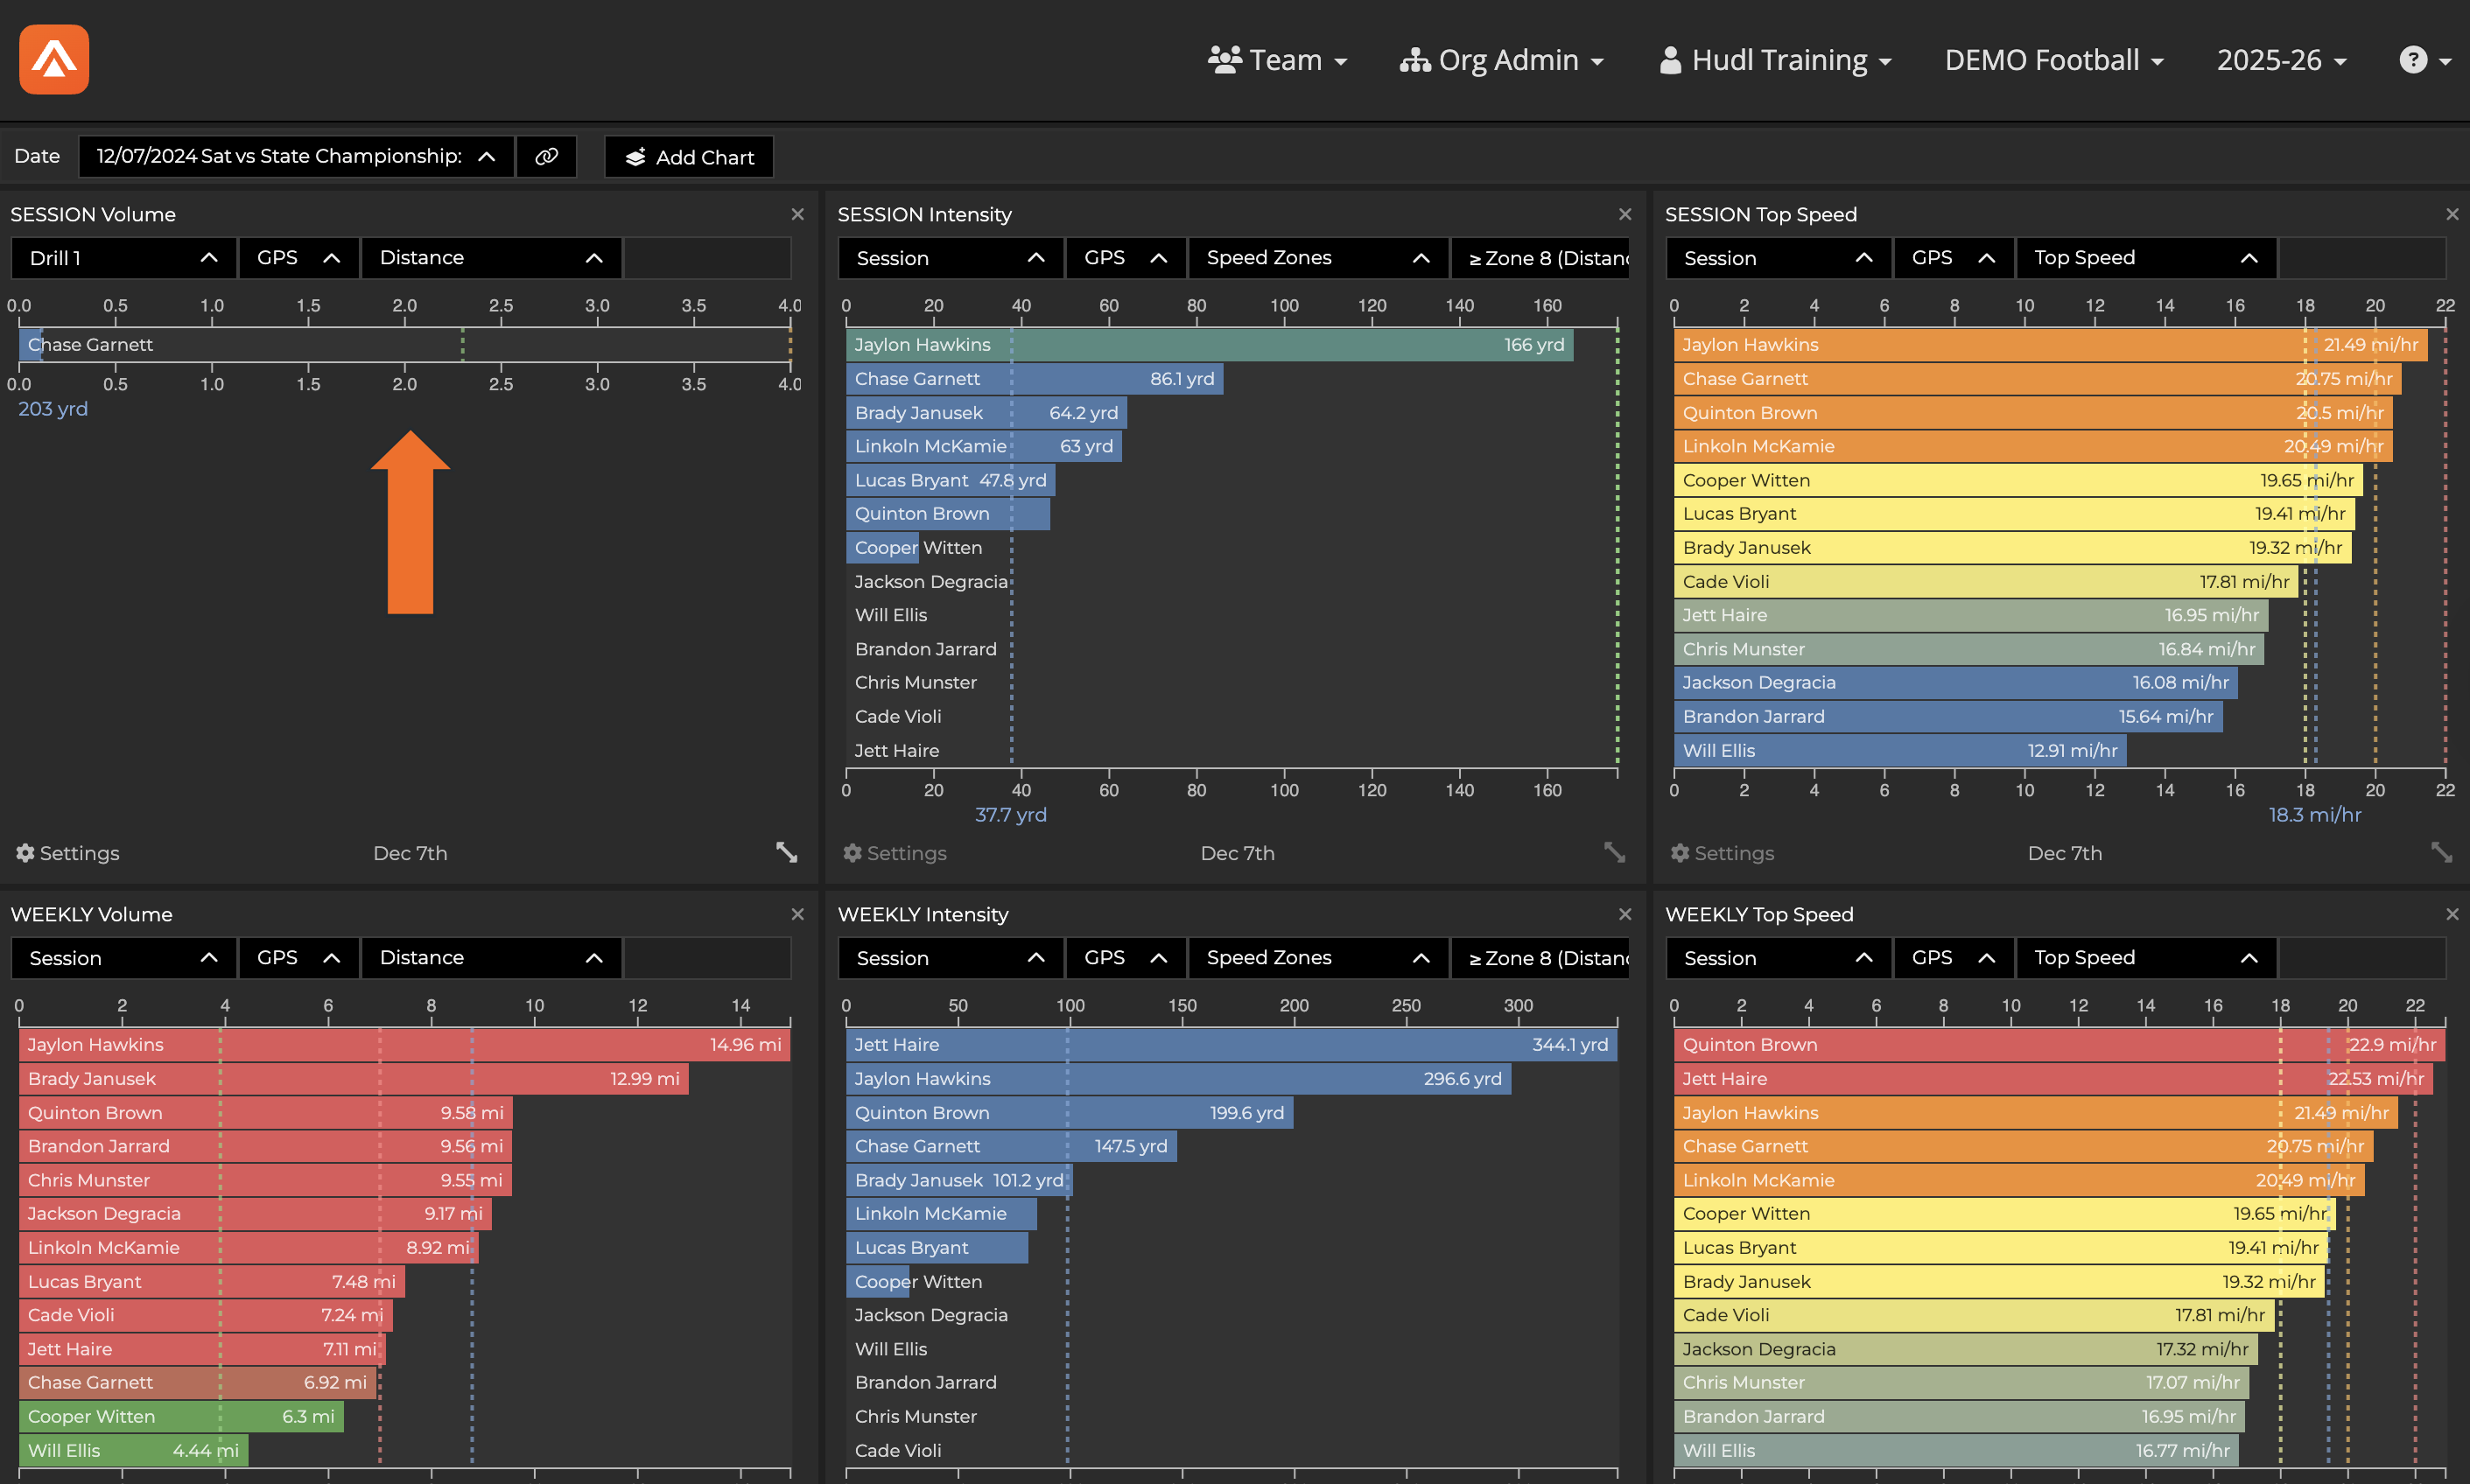Change the 2025-26 season dropdown

tap(2282, 60)
